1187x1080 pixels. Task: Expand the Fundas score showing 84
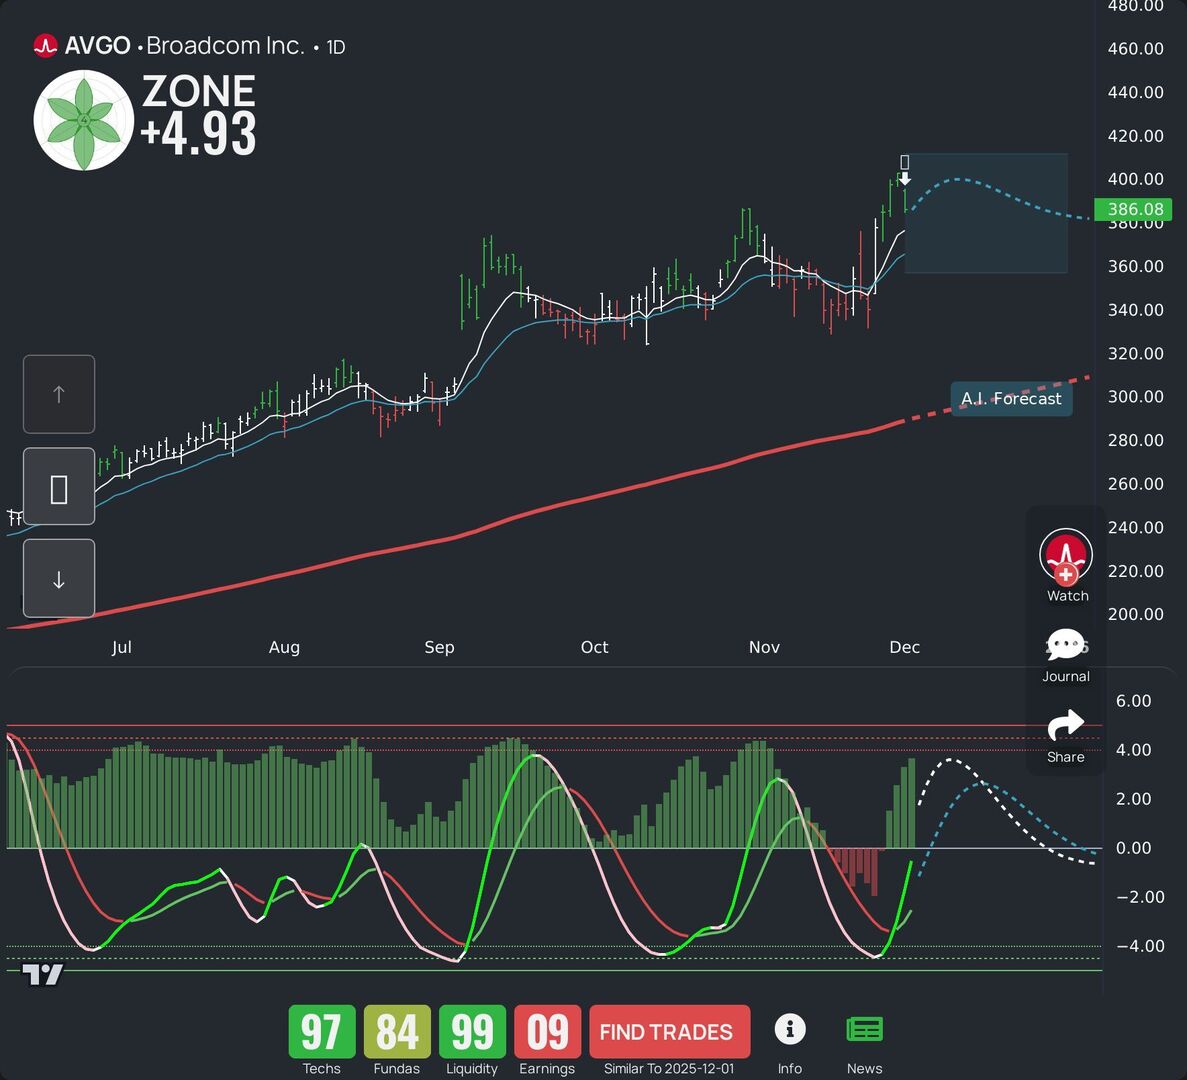(396, 1031)
